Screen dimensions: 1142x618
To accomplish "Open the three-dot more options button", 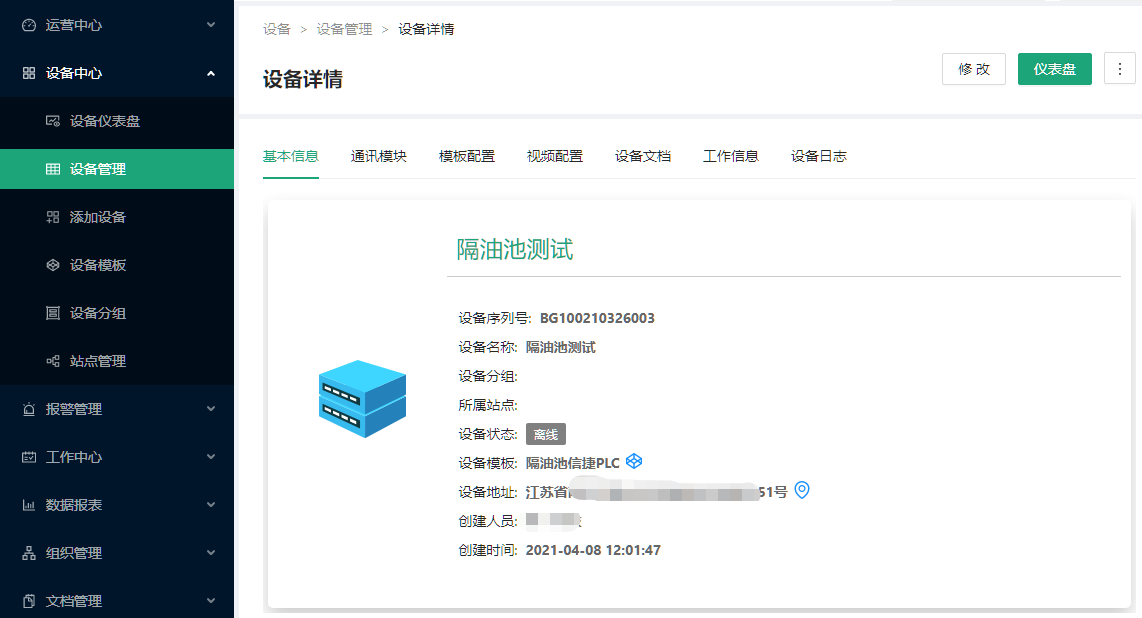I will (x=1119, y=69).
